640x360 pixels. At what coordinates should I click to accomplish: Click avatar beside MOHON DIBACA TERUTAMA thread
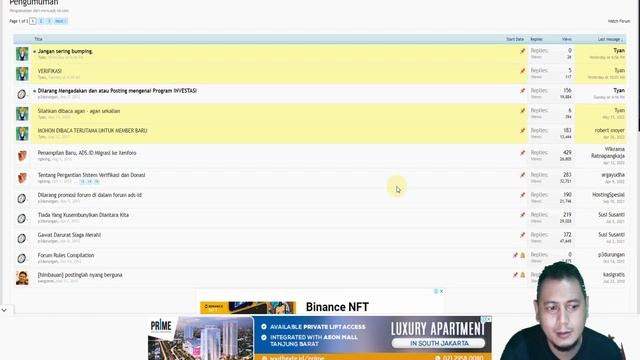coord(22,134)
